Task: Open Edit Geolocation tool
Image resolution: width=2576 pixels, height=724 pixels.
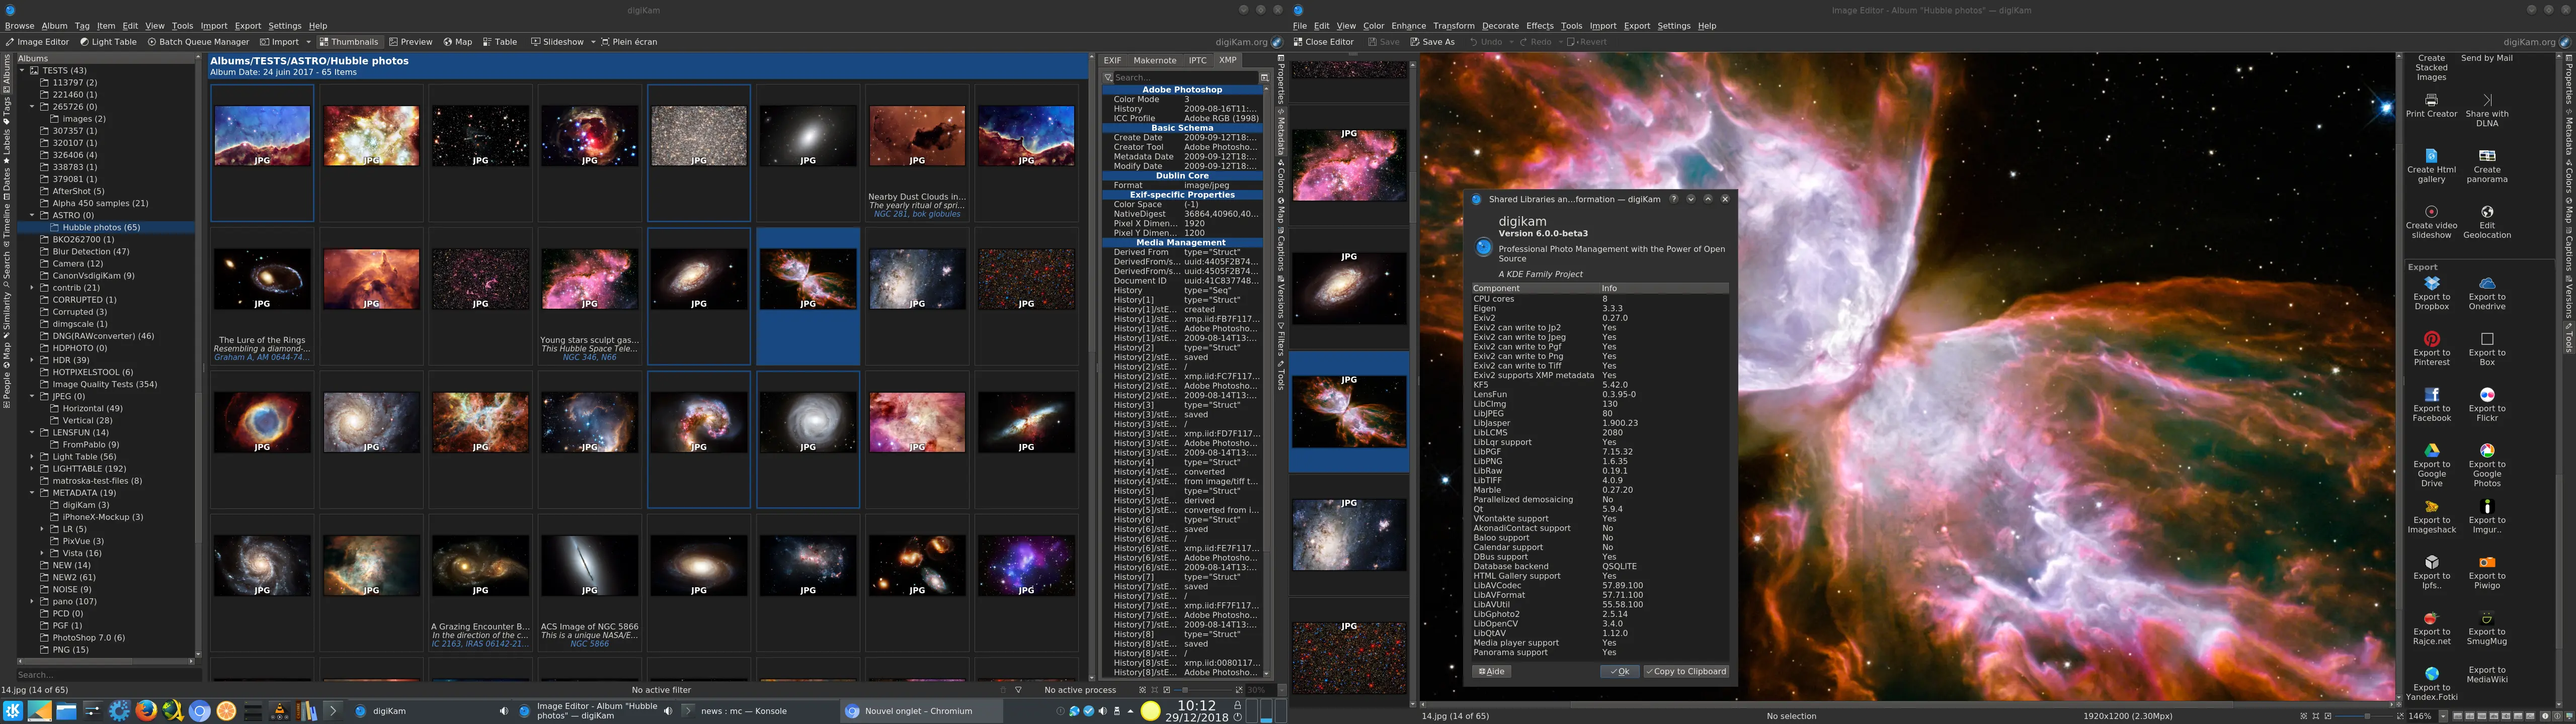Action: tap(2486, 213)
